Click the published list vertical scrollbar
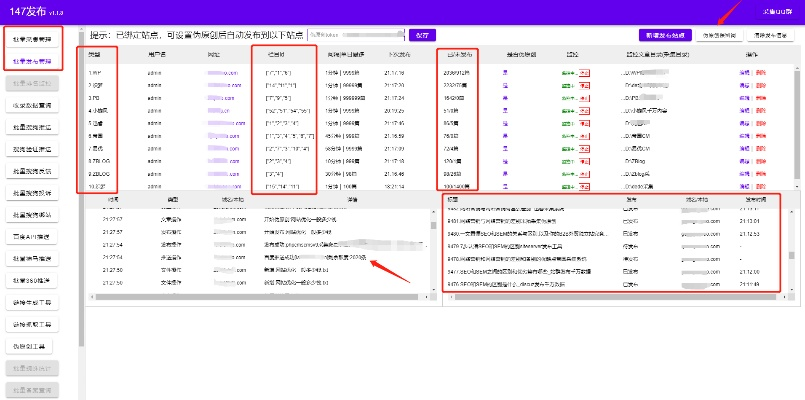 (x=791, y=250)
